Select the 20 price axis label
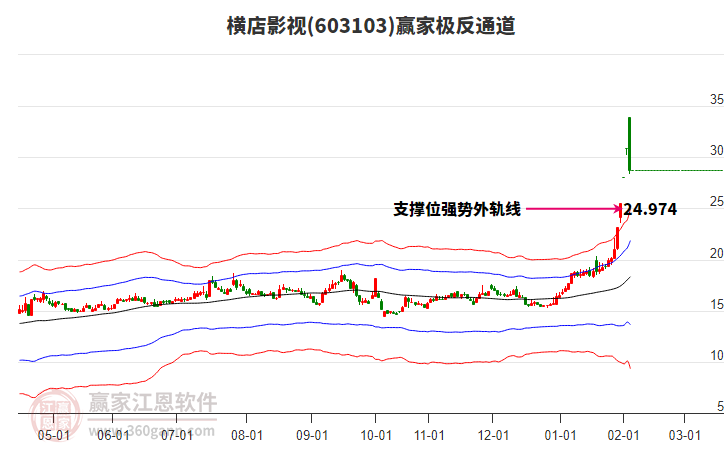The image size is (726, 450). coord(716,254)
